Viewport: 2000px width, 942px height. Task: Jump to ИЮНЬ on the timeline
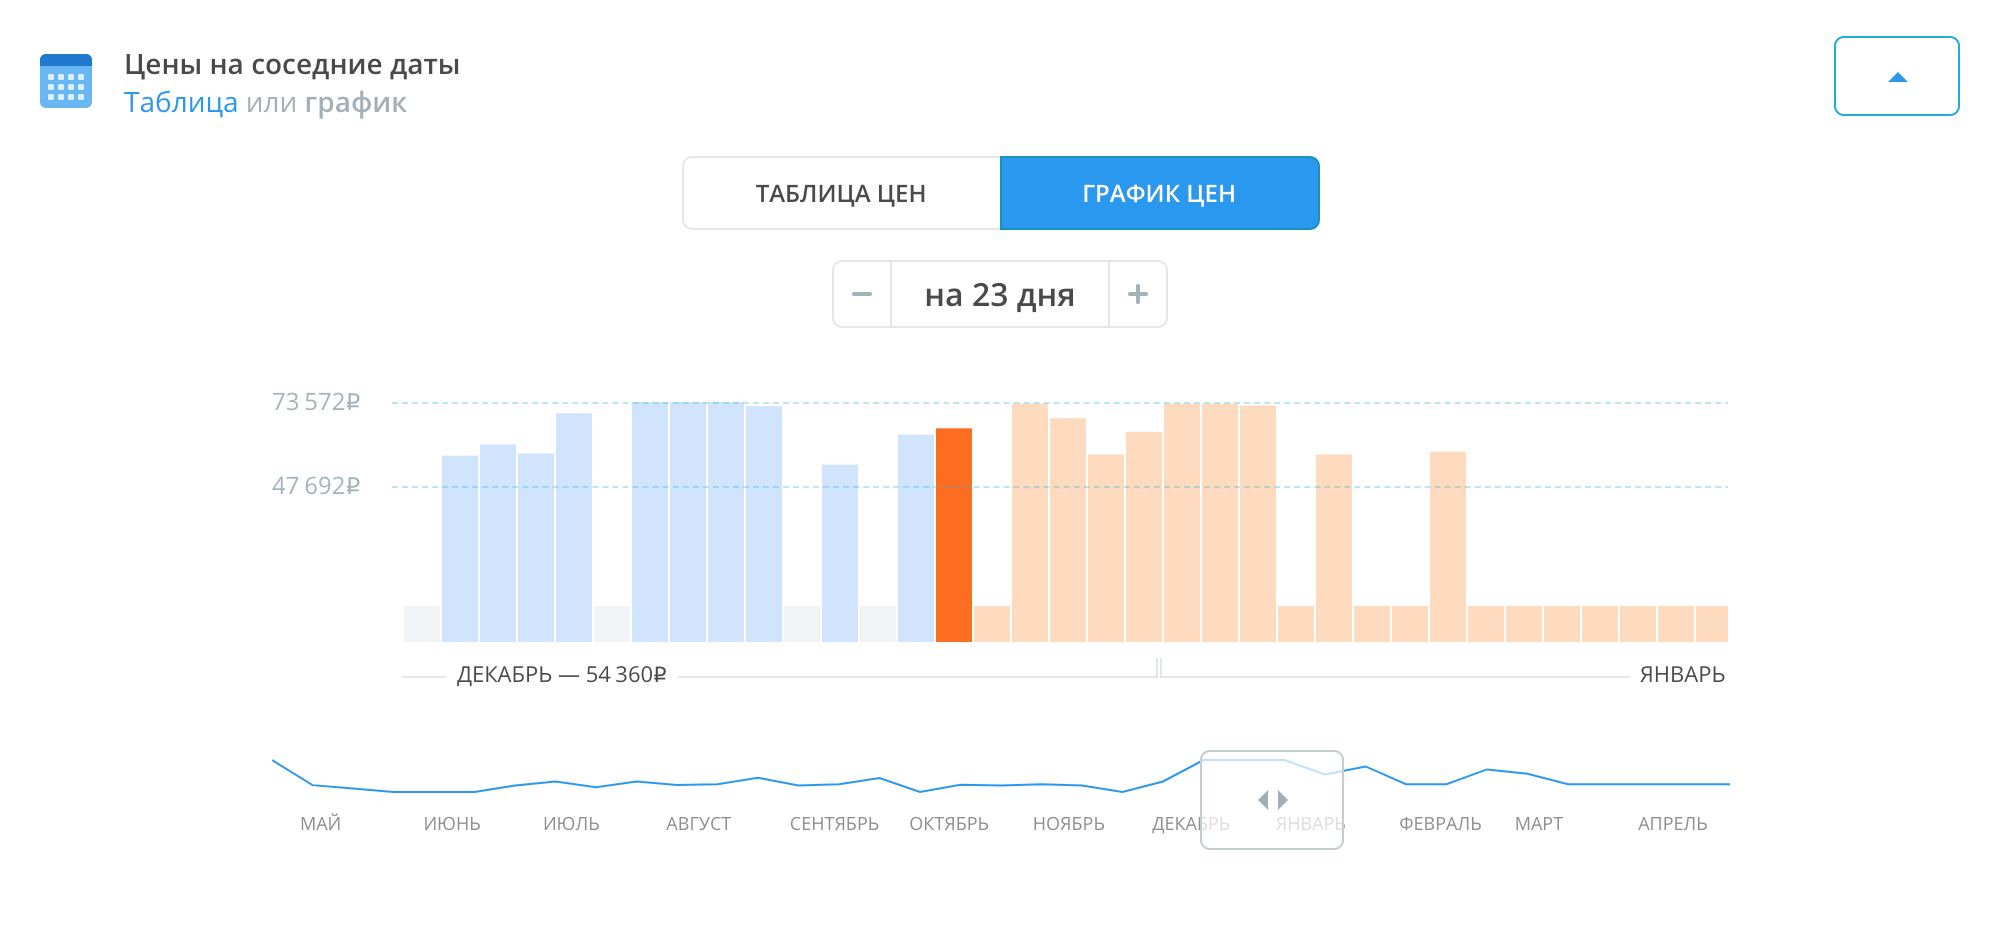point(452,824)
